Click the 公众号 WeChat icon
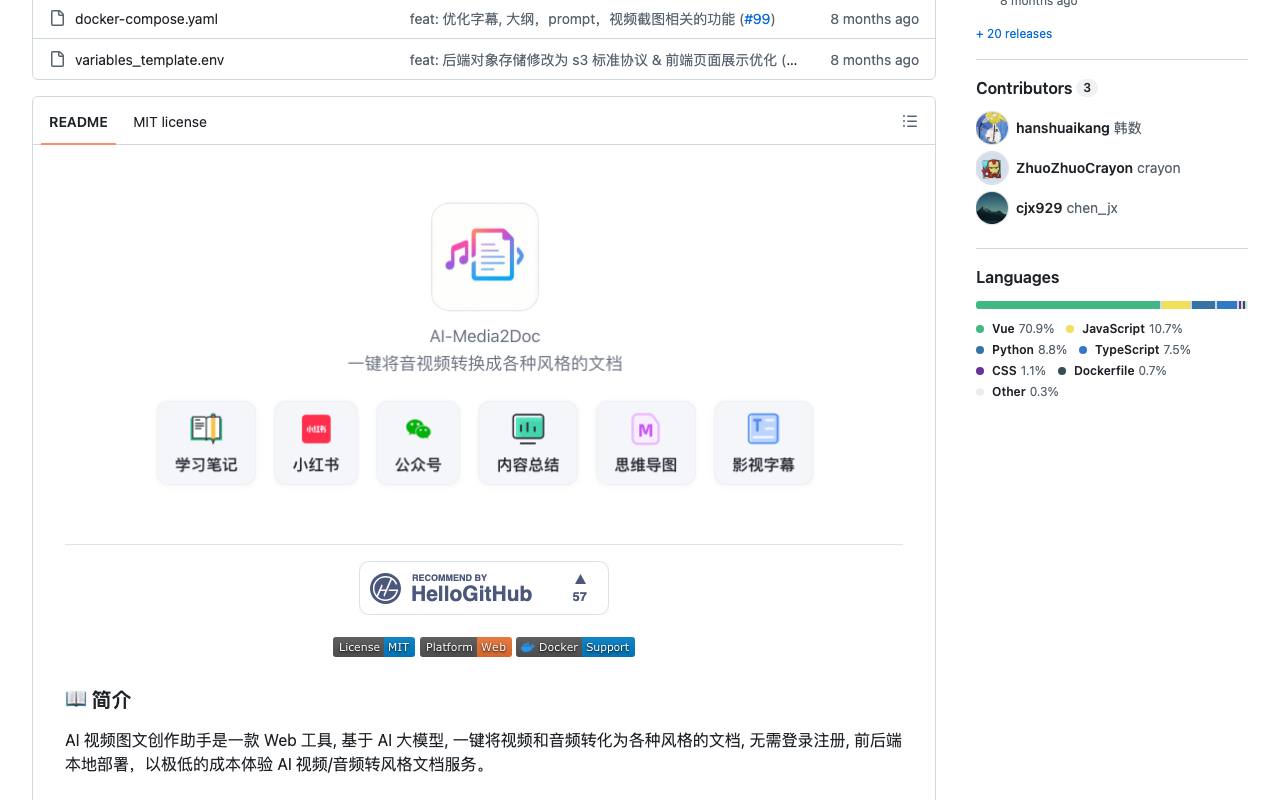The width and height of the screenshot is (1280, 800). (x=418, y=429)
